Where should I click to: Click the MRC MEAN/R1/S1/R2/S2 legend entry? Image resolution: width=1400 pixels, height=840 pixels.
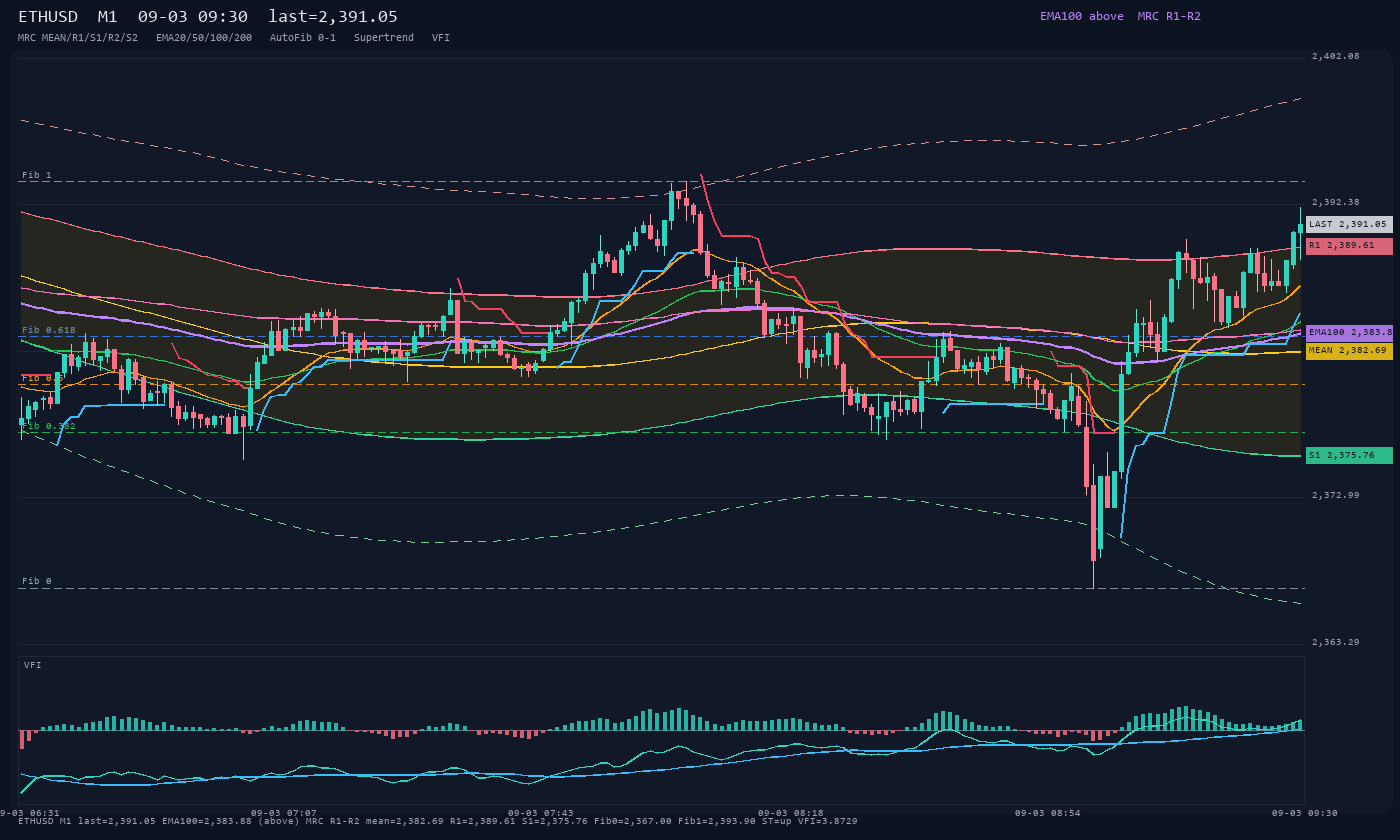pos(78,37)
